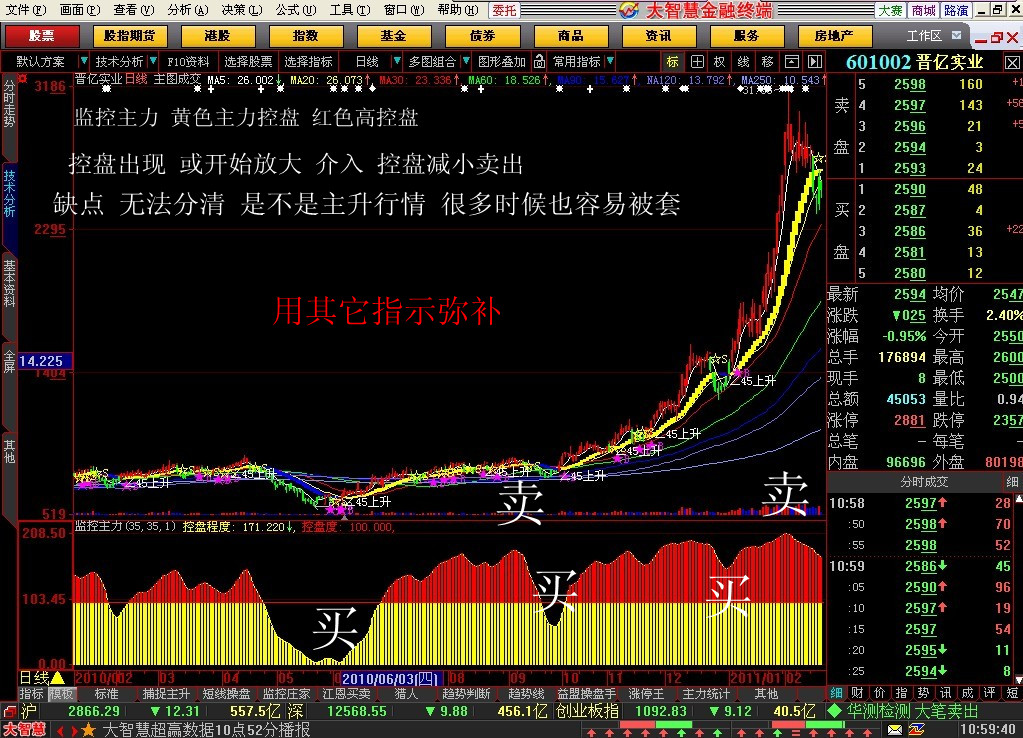Click the 细 button beside 分时成交
This screenshot has height=738, width=1023.
[x=1012, y=482]
